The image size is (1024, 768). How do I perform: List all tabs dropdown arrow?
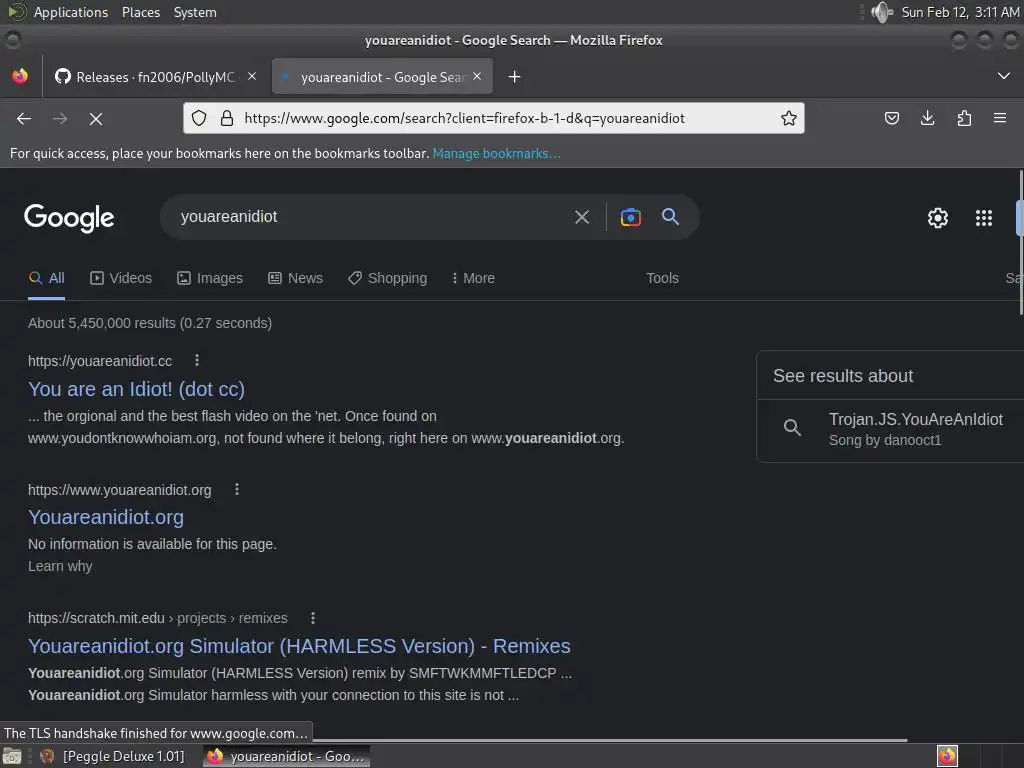[x=1004, y=76]
